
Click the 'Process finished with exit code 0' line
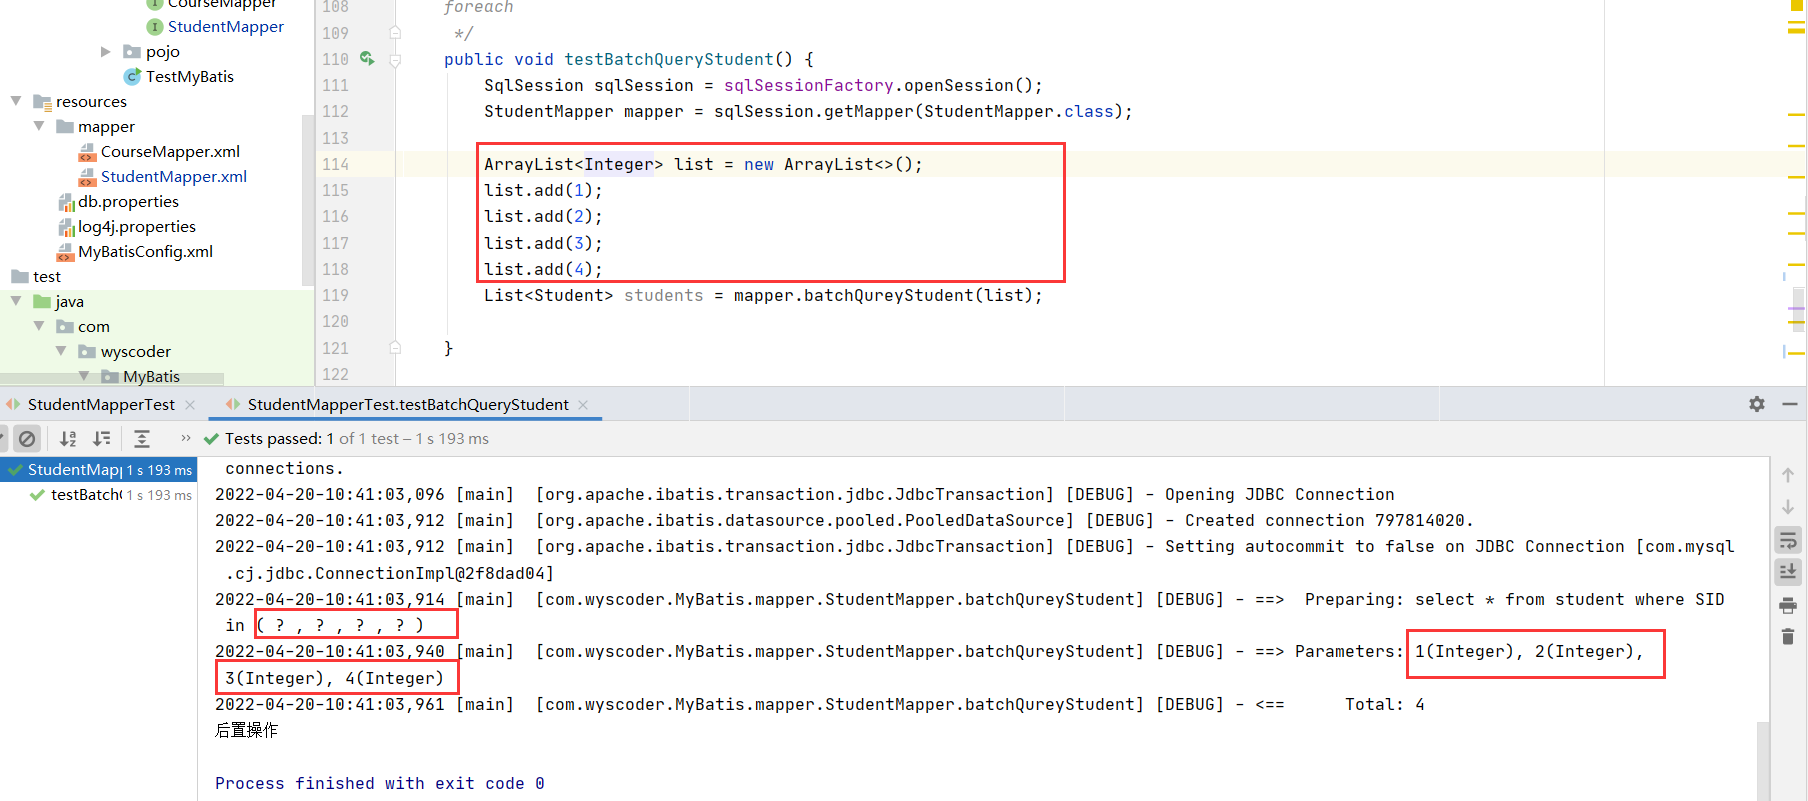tap(380, 783)
